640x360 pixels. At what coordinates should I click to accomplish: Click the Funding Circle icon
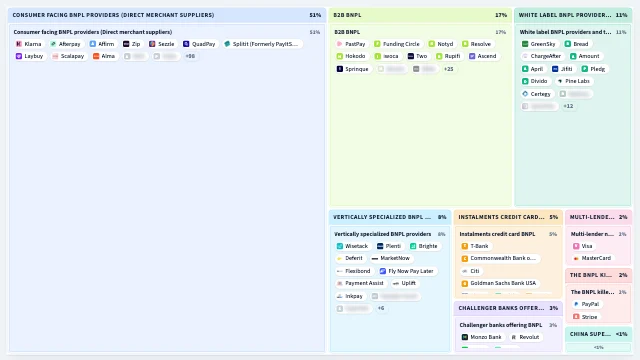(377, 44)
